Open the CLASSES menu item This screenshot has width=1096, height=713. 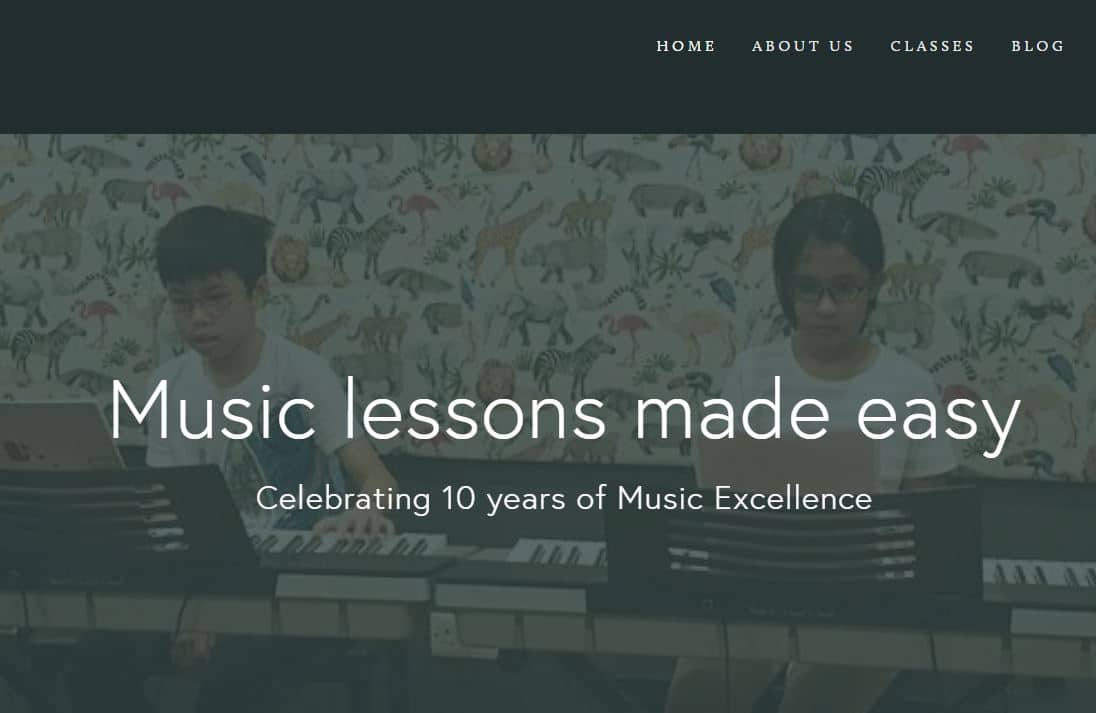click(x=932, y=46)
